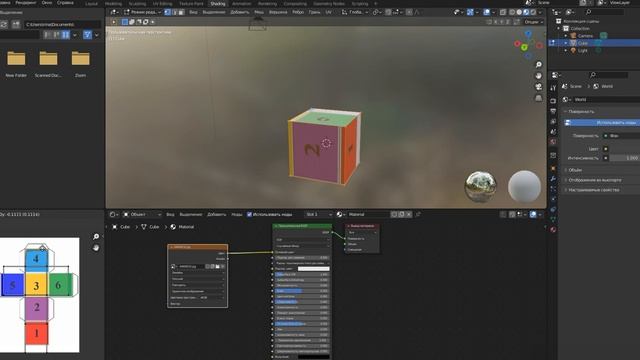Viewport: 640px width, 360px height.
Task: Toggle the camera view icon in viewport
Action: 538,87
